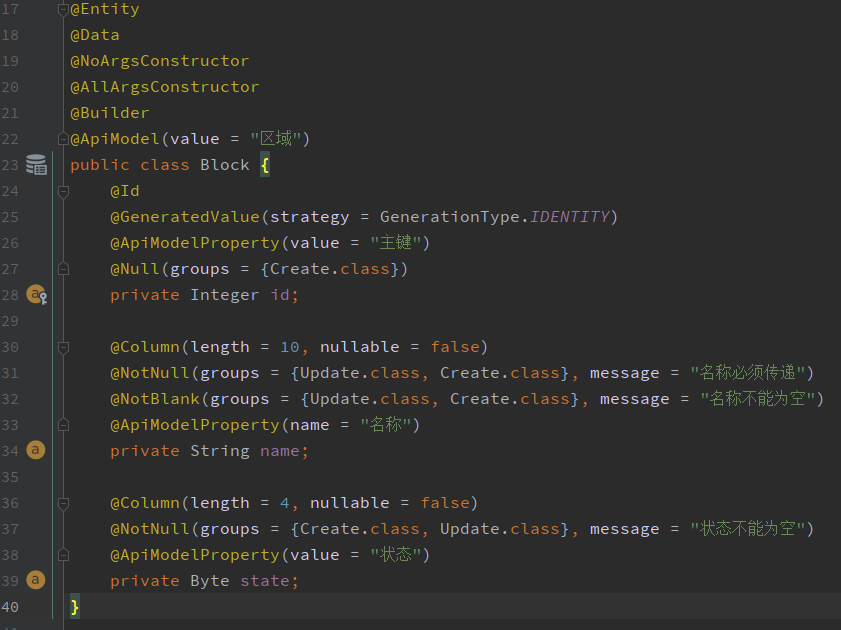The height and width of the screenshot is (630, 841).
Task: Click the String type on line 34
Action: pyautogui.click(x=220, y=451)
